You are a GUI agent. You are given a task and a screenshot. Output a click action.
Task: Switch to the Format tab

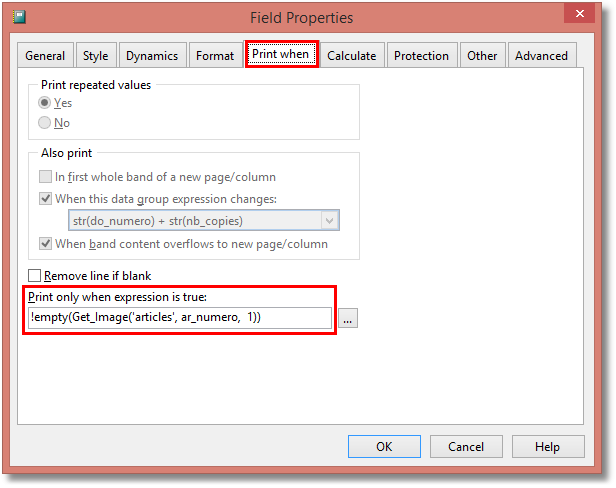[215, 56]
